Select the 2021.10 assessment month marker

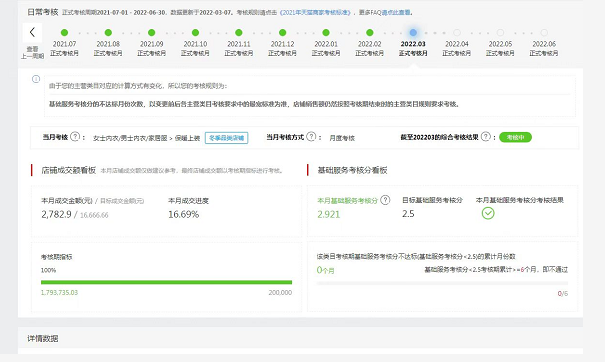click(x=195, y=33)
